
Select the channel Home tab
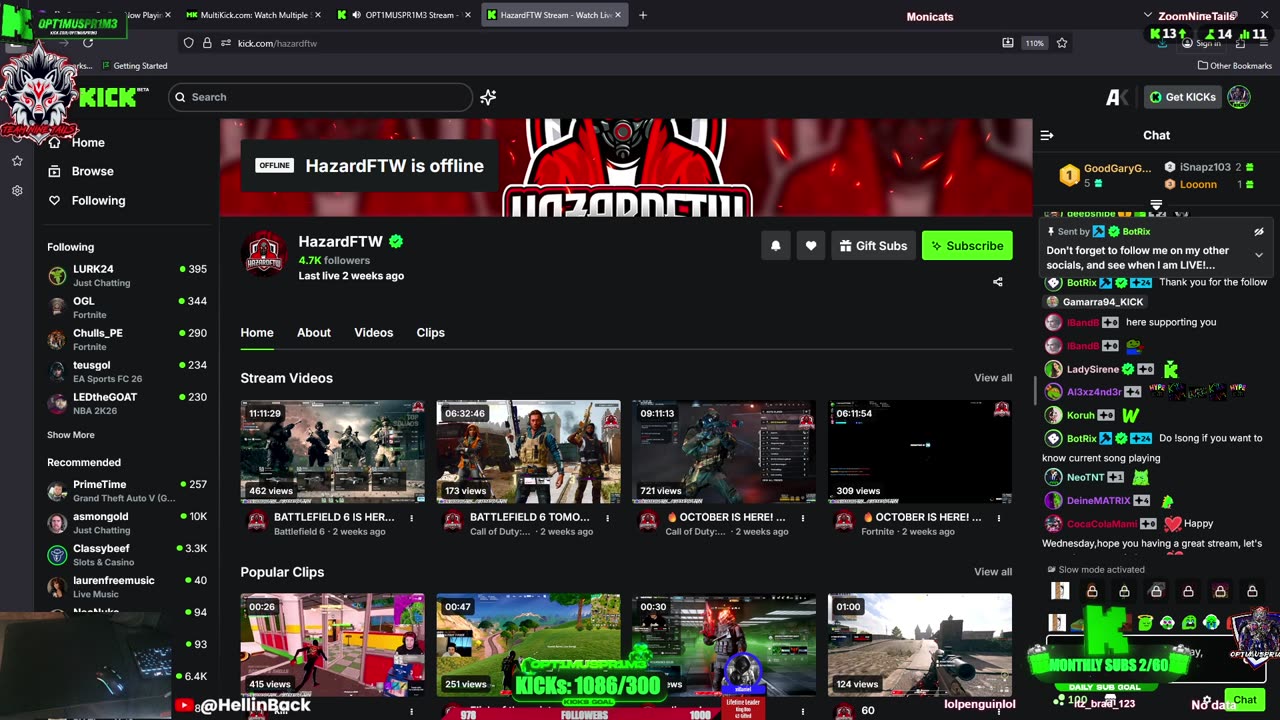(257, 332)
